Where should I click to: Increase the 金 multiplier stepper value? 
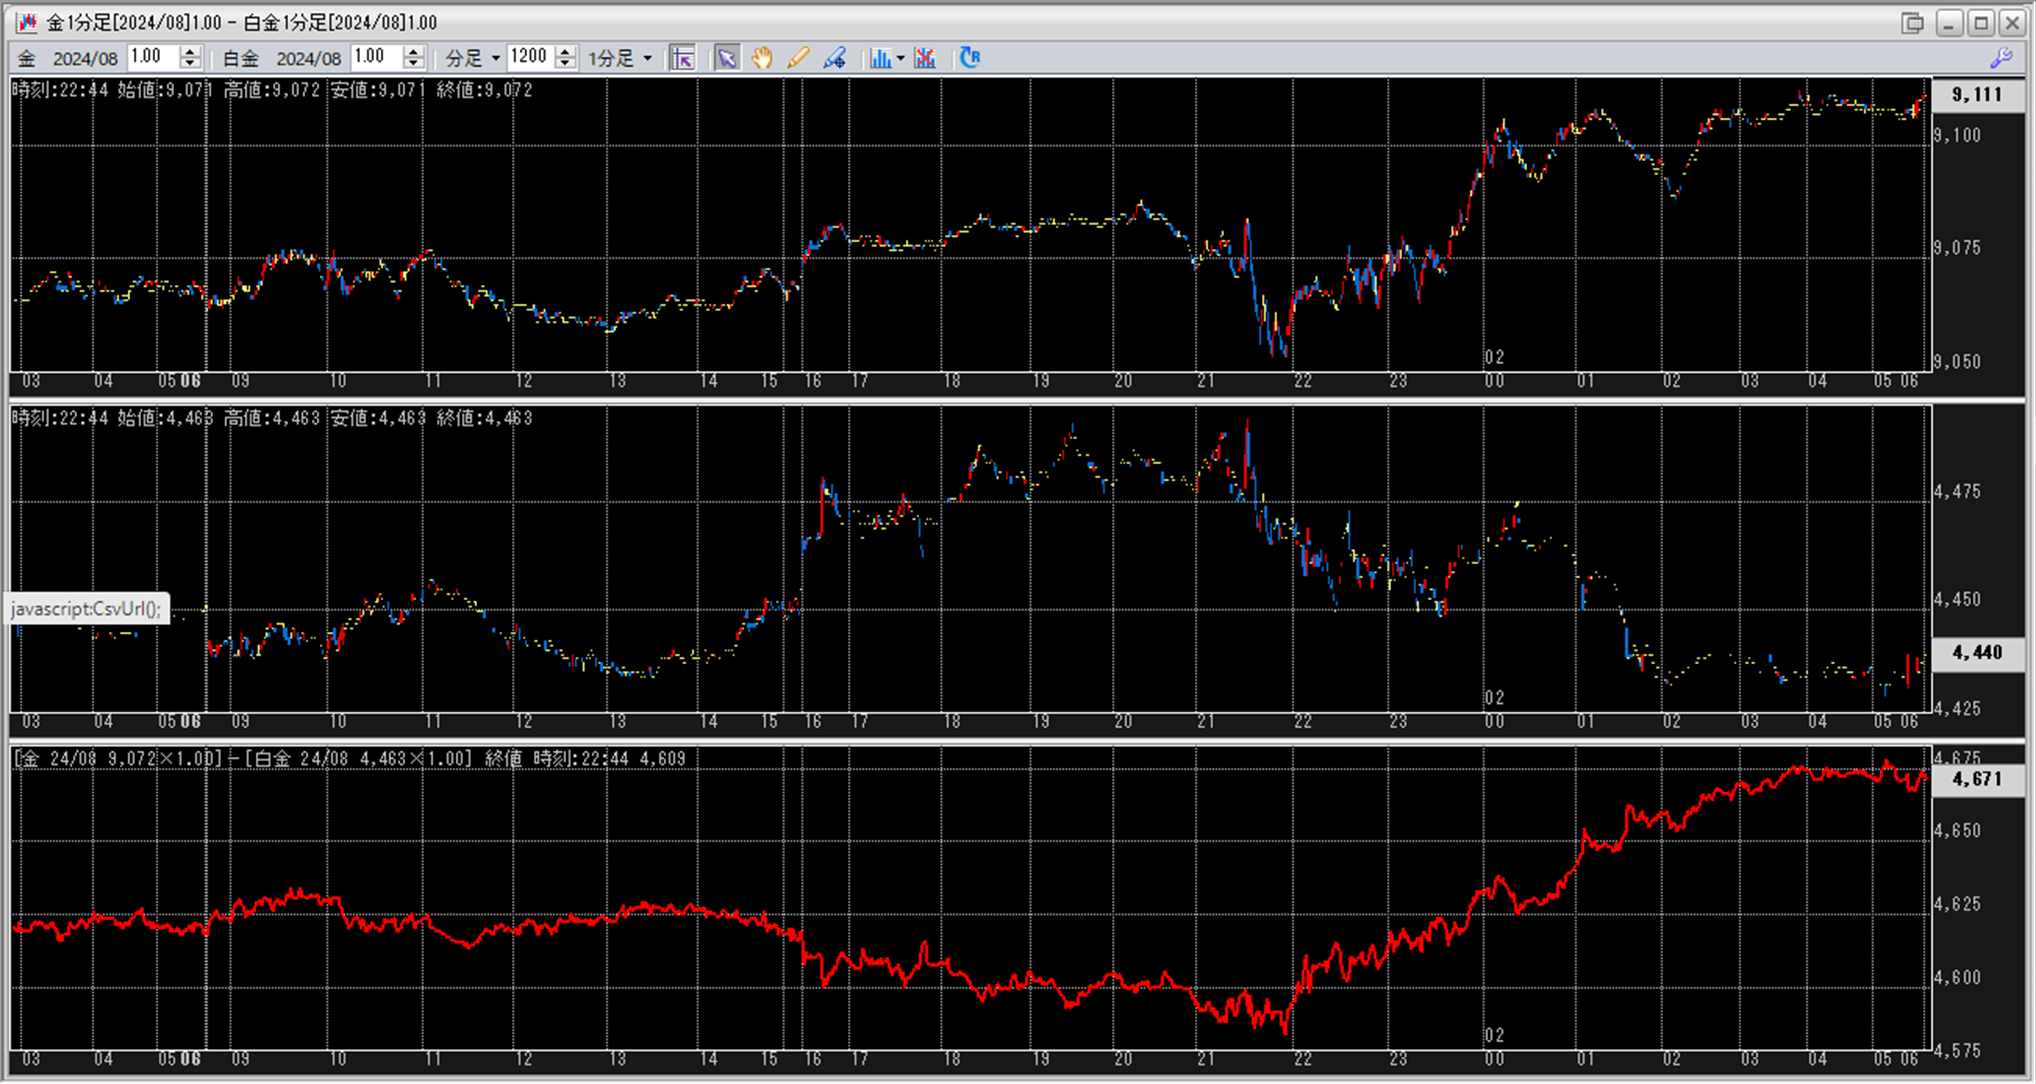pos(190,52)
